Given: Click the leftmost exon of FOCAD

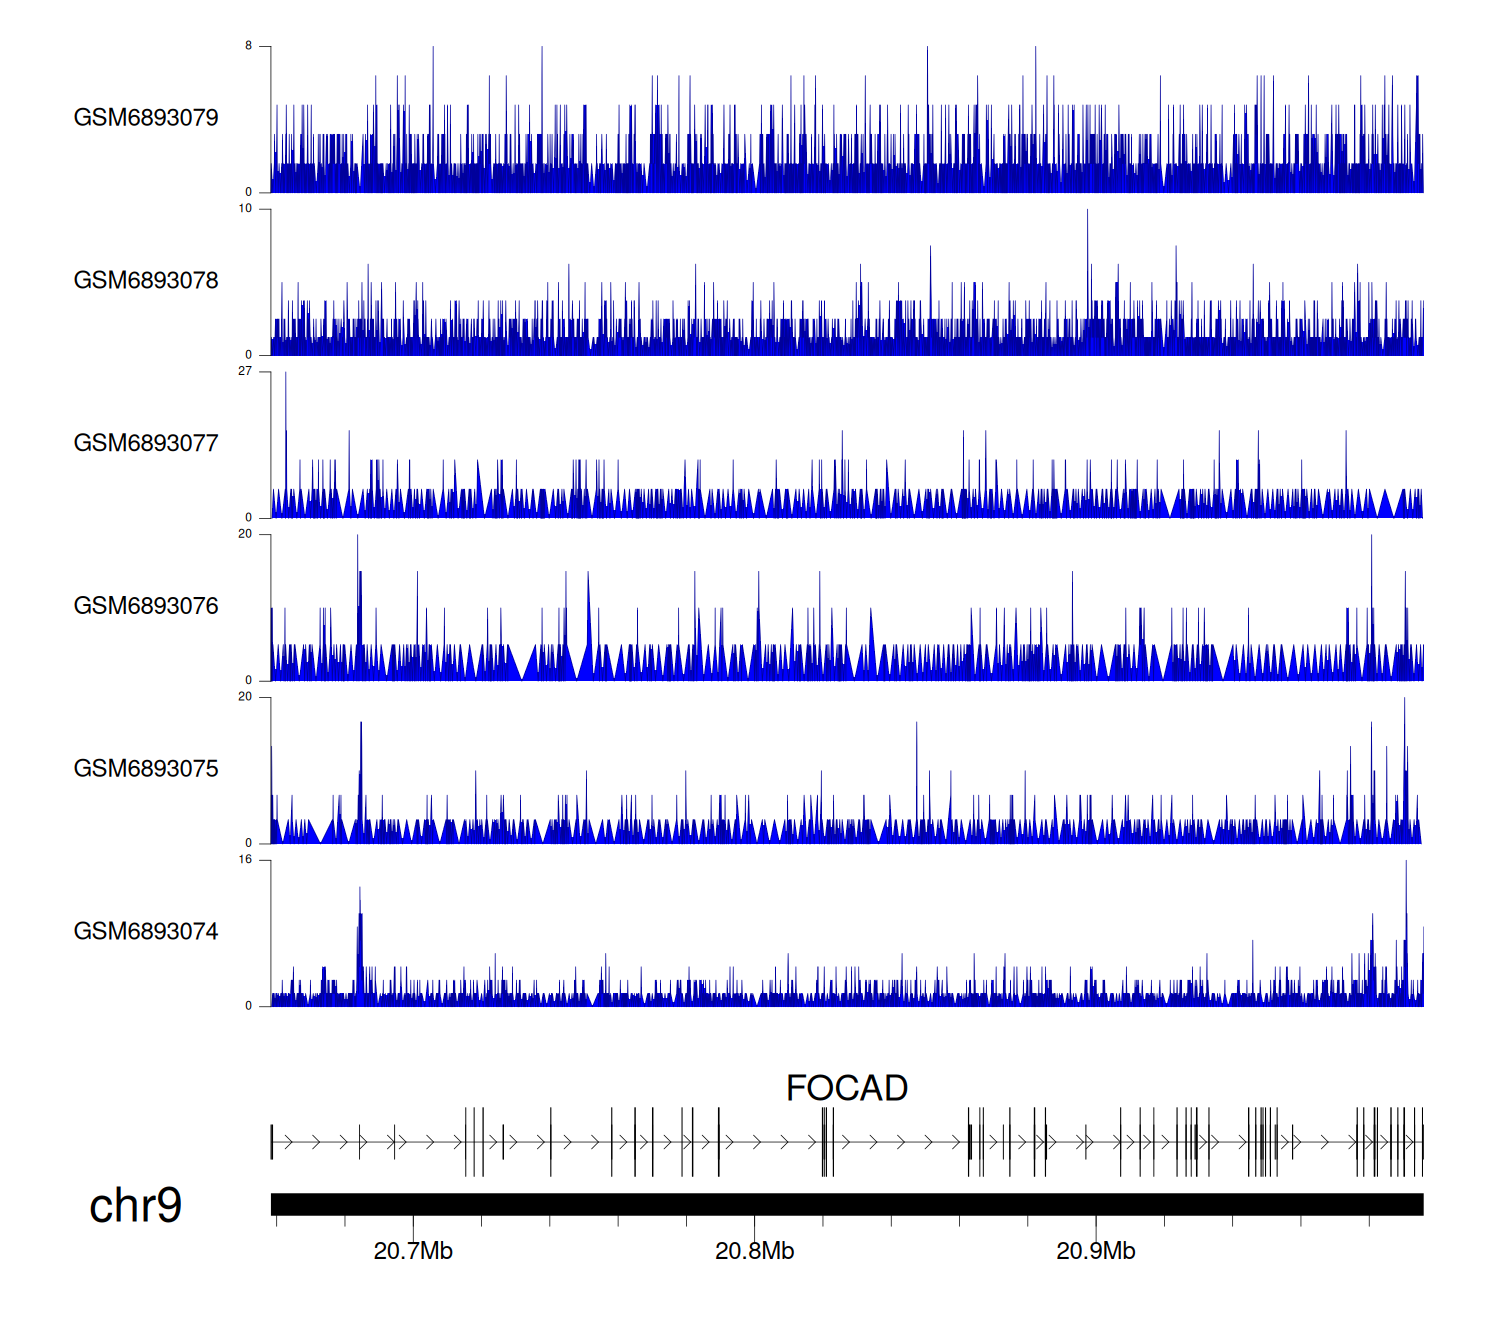Looking at the screenshot, I should 272,1141.
